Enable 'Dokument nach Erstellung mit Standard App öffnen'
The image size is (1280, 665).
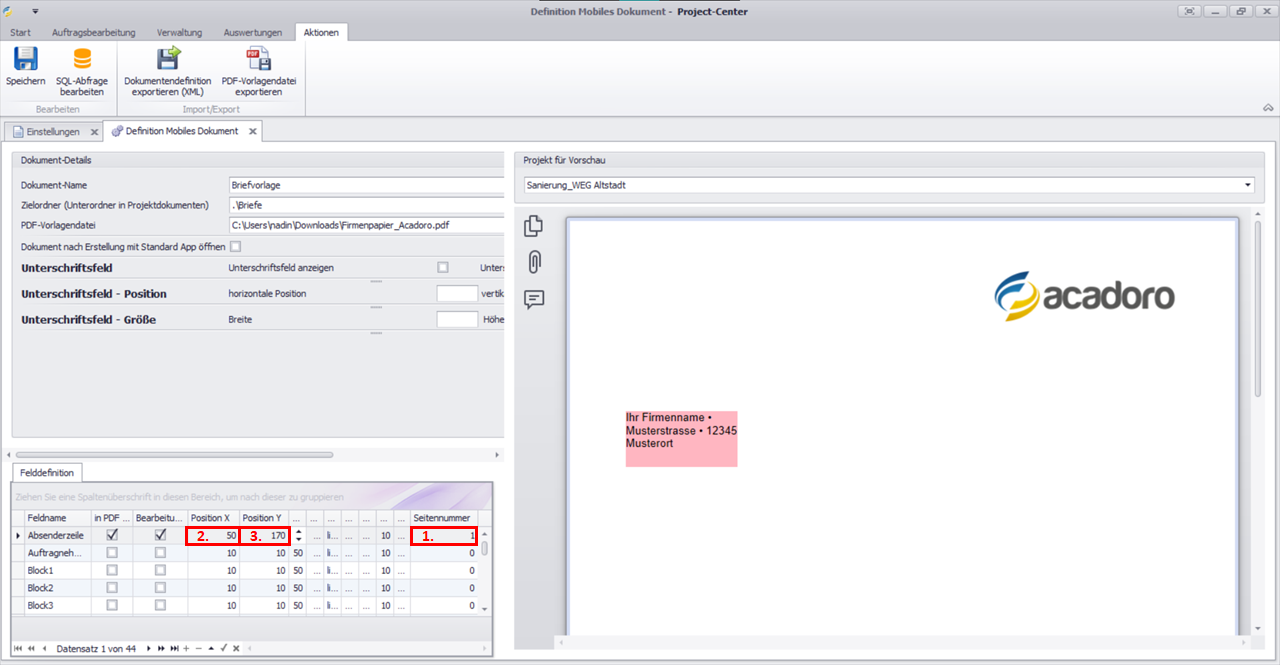236,246
